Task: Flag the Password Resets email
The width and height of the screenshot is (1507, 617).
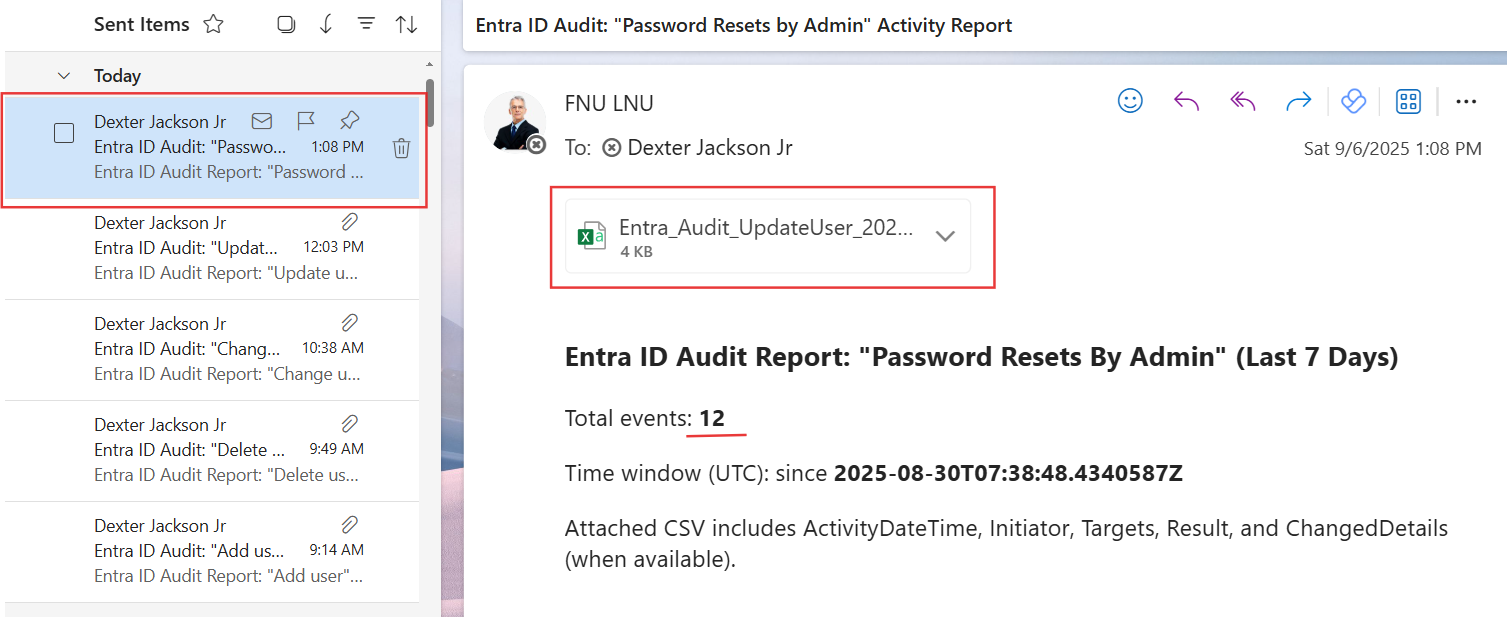Action: point(306,121)
